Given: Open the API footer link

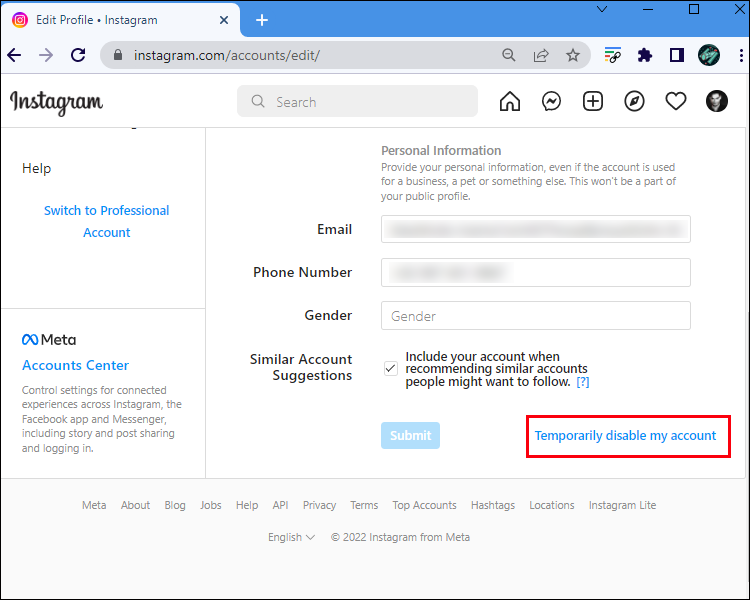Looking at the screenshot, I should point(280,505).
